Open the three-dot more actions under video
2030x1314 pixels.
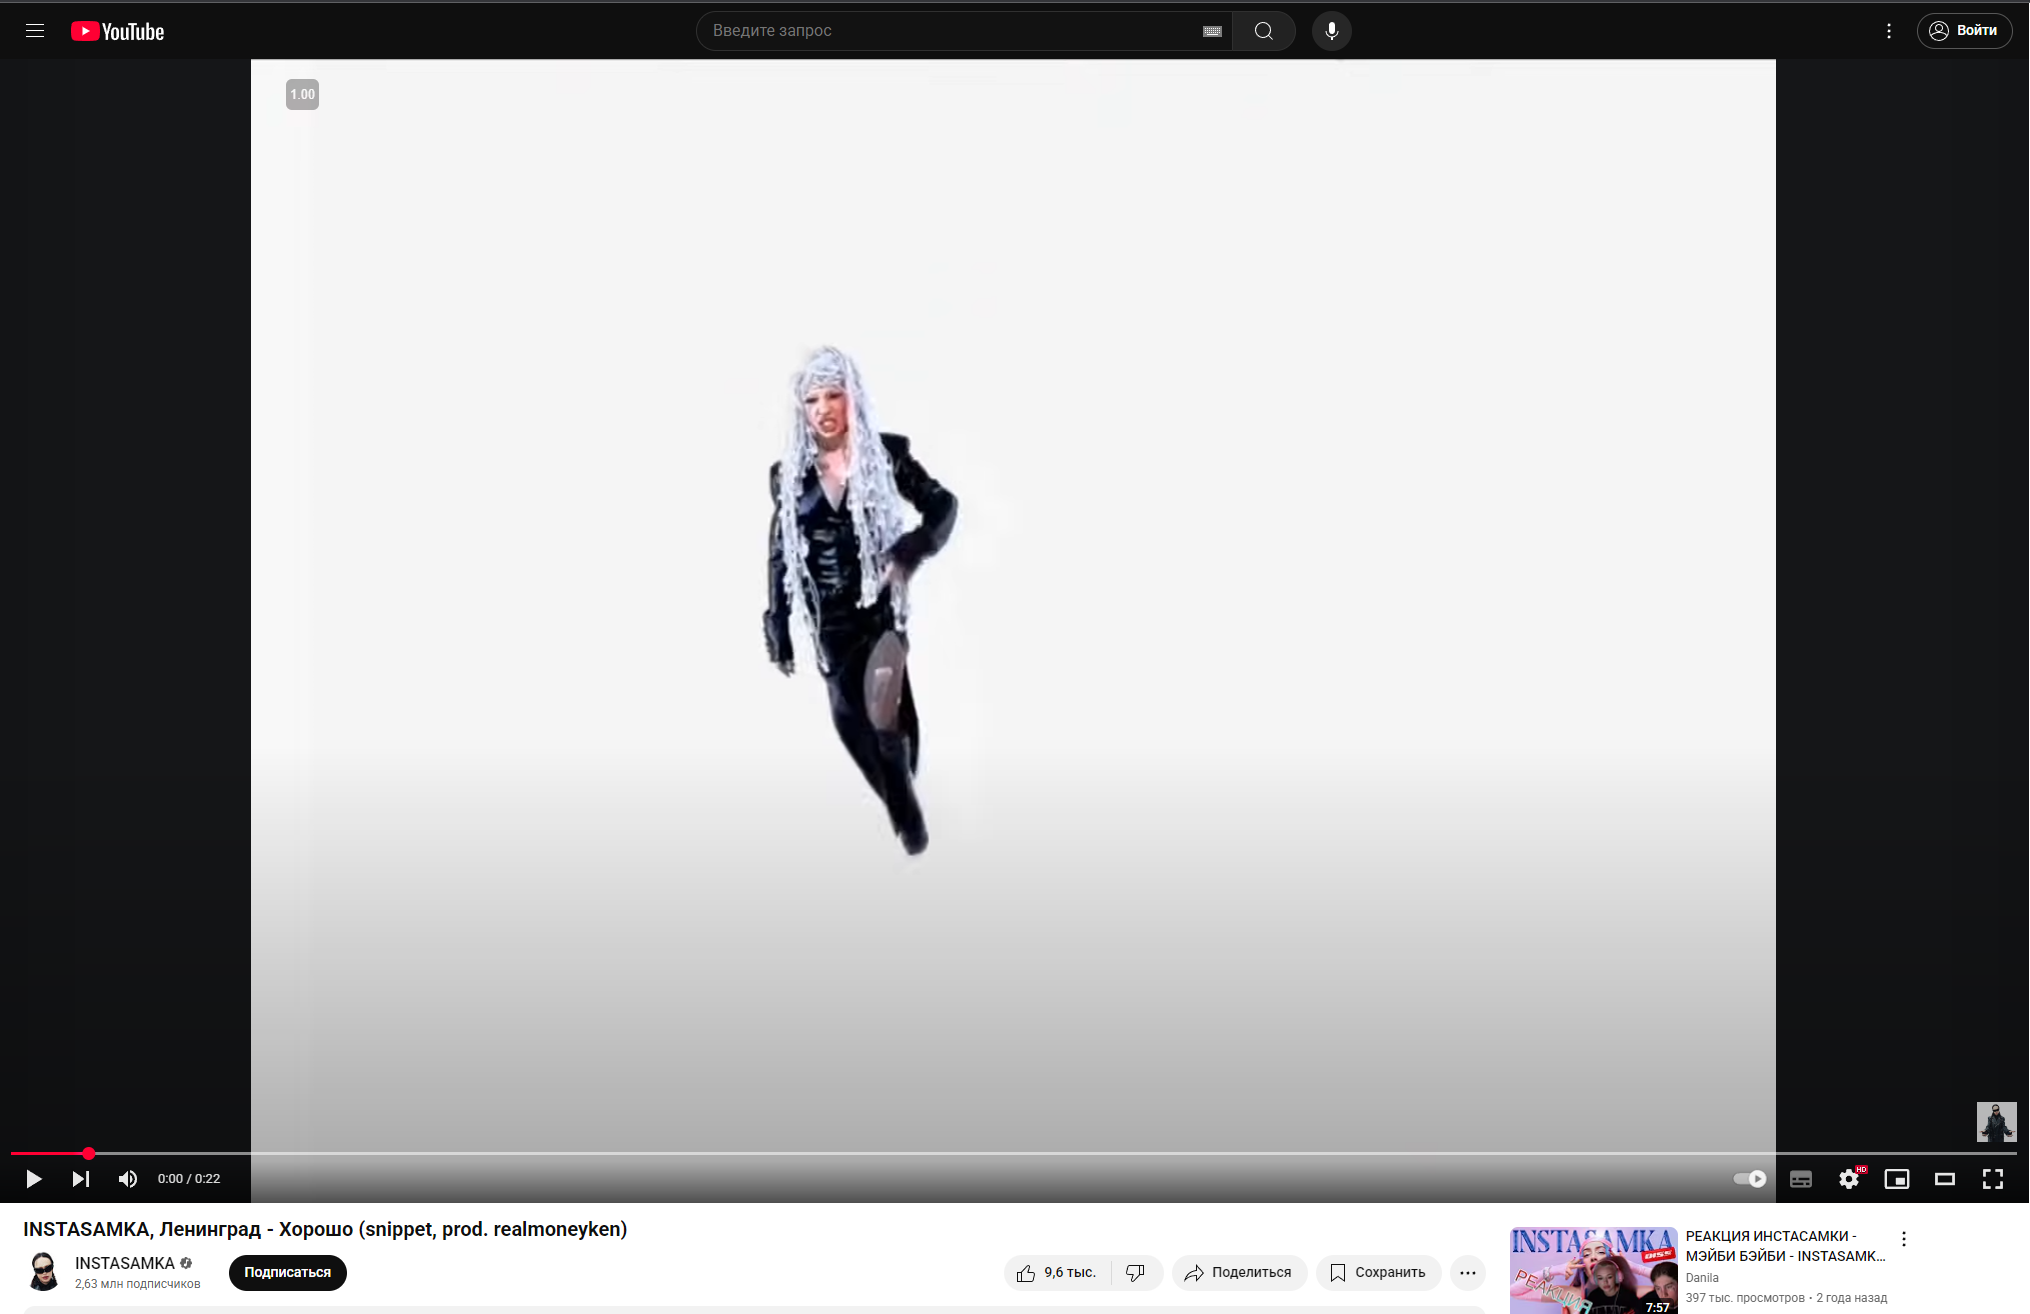coord(1468,1273)
